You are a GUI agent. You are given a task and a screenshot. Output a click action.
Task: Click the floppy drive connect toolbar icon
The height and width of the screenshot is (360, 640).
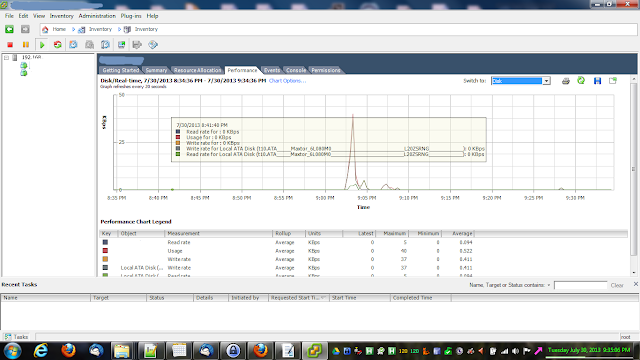(x=137, y=44)
